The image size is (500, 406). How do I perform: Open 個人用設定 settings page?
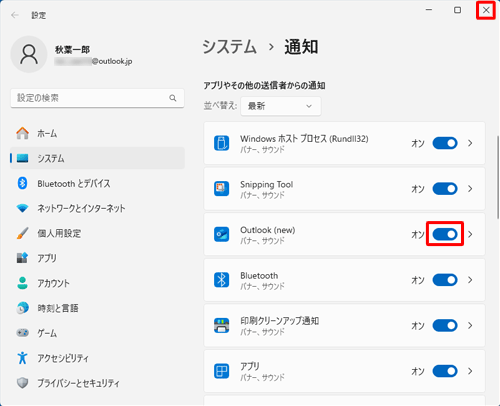(x=97, y=233)
